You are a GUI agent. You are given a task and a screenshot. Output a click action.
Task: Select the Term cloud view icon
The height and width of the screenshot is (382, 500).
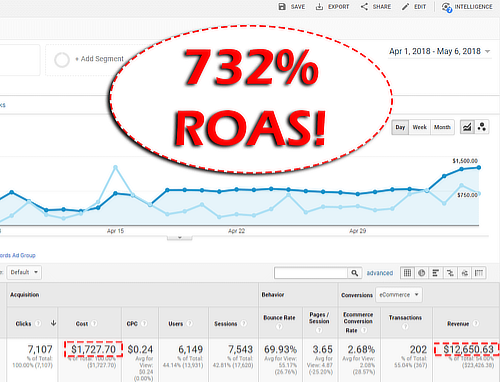click(x=464, y=273)
